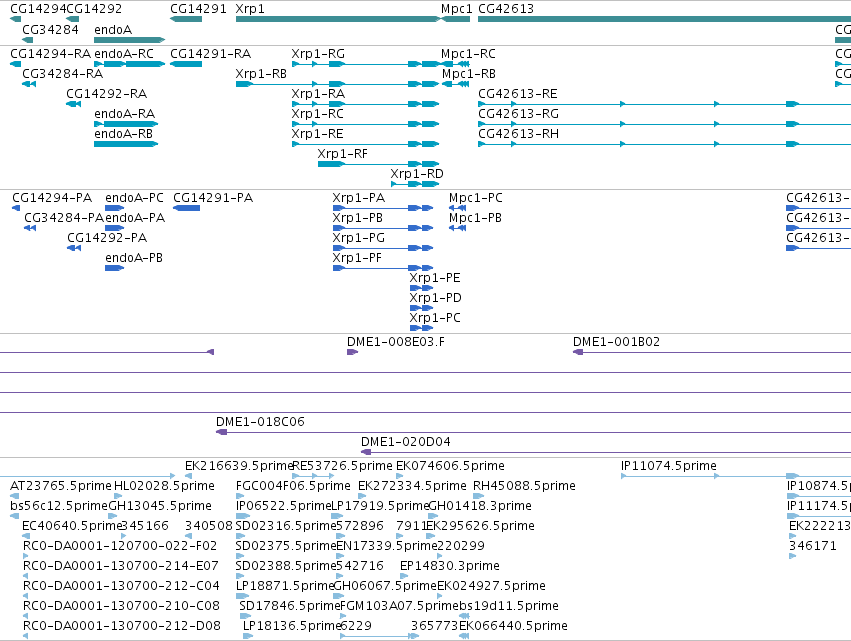This screenshot has width=851, height=641.
Task: Select protein Xrp1-PD label
Action: coord(435,299)
